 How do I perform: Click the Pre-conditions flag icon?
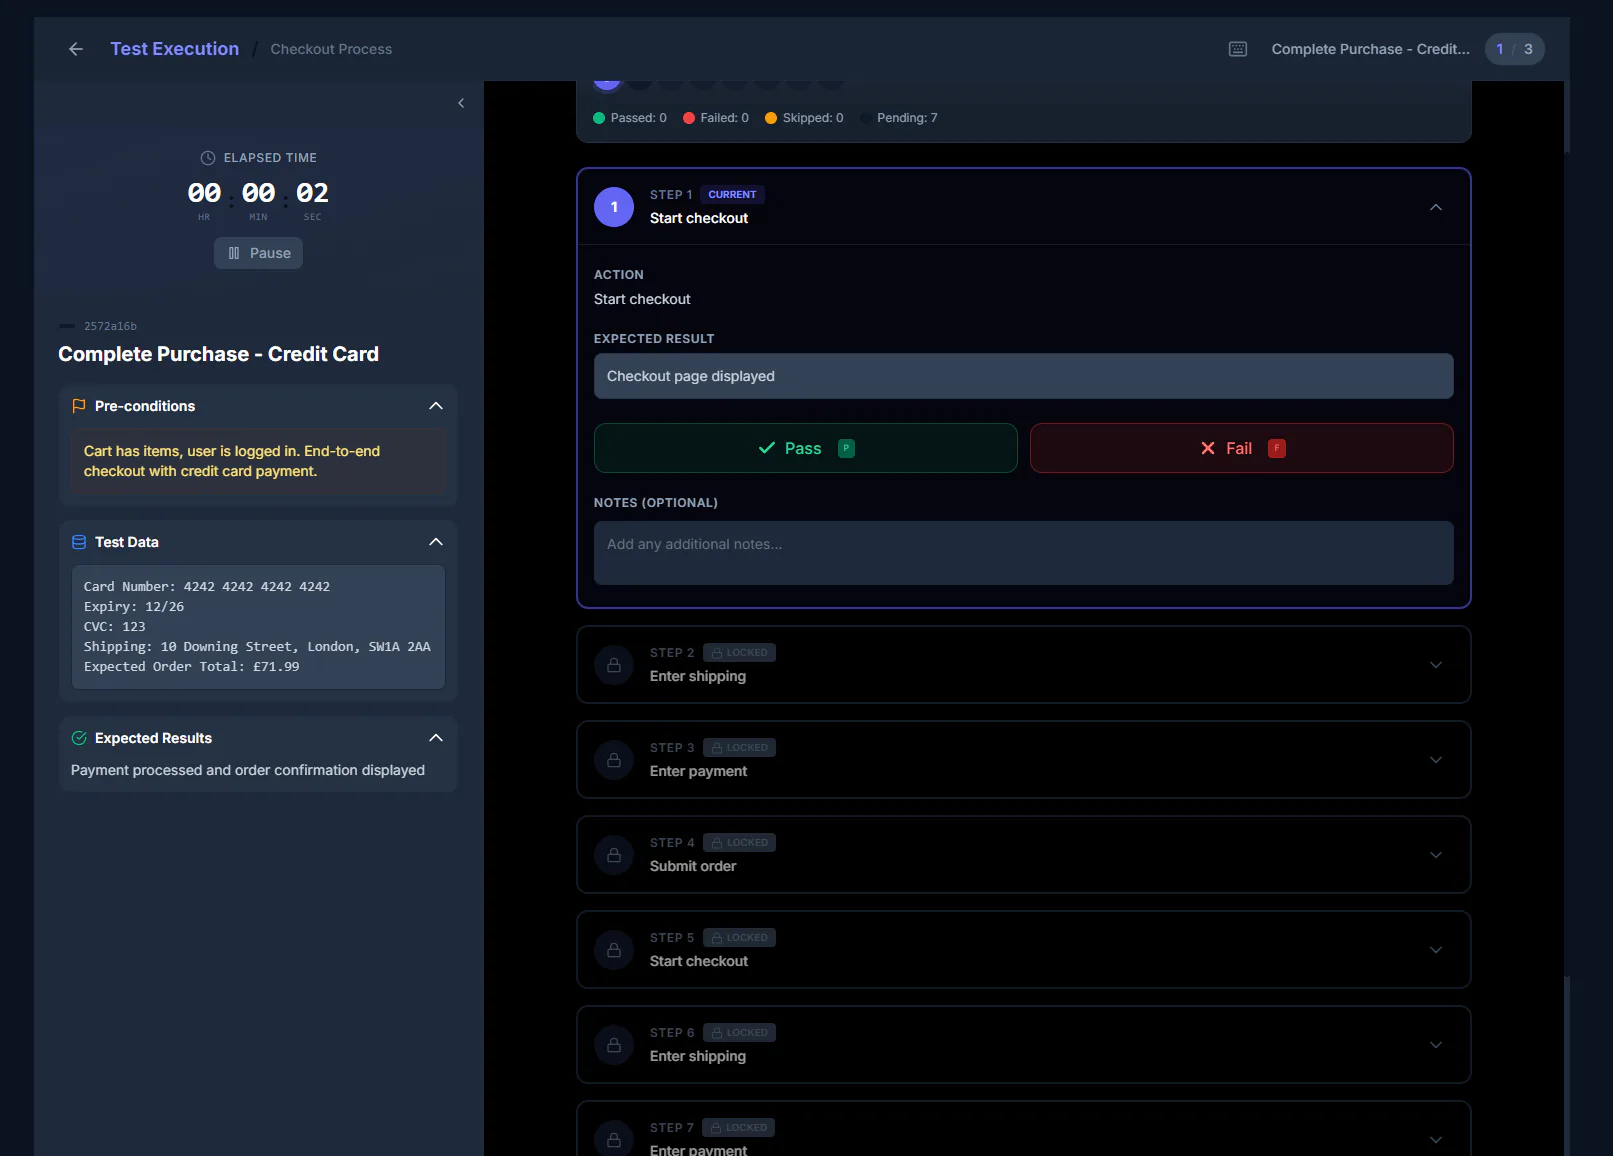pyautogui.click(x=79, y=406)
